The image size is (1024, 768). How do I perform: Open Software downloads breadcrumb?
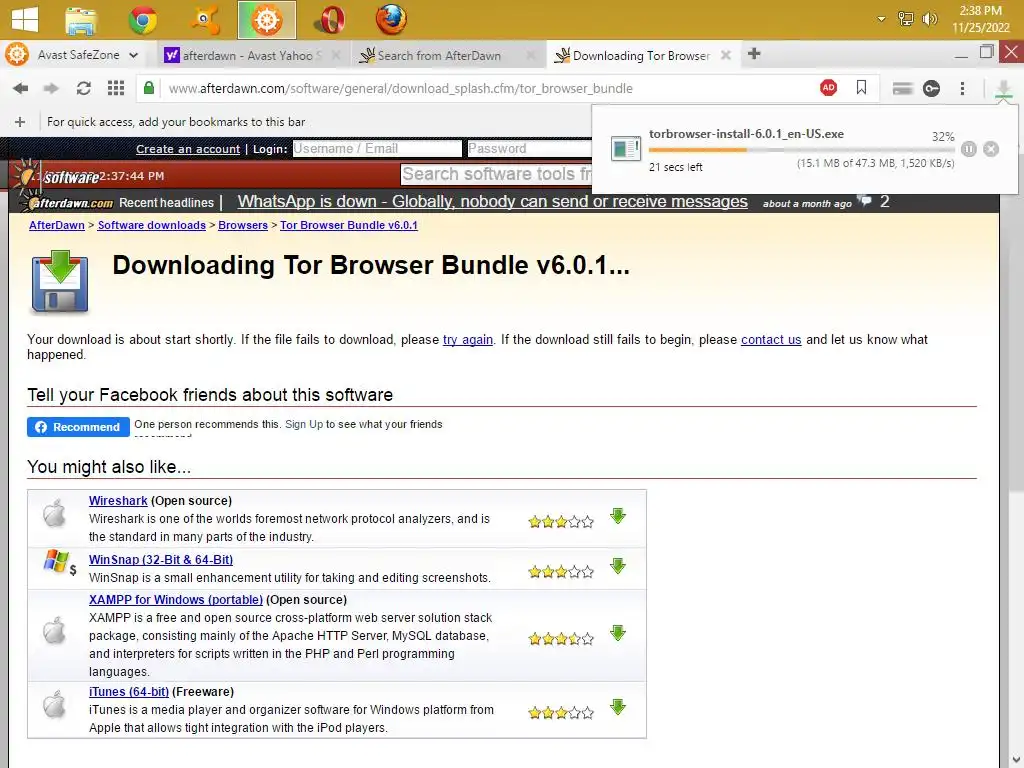152,225
